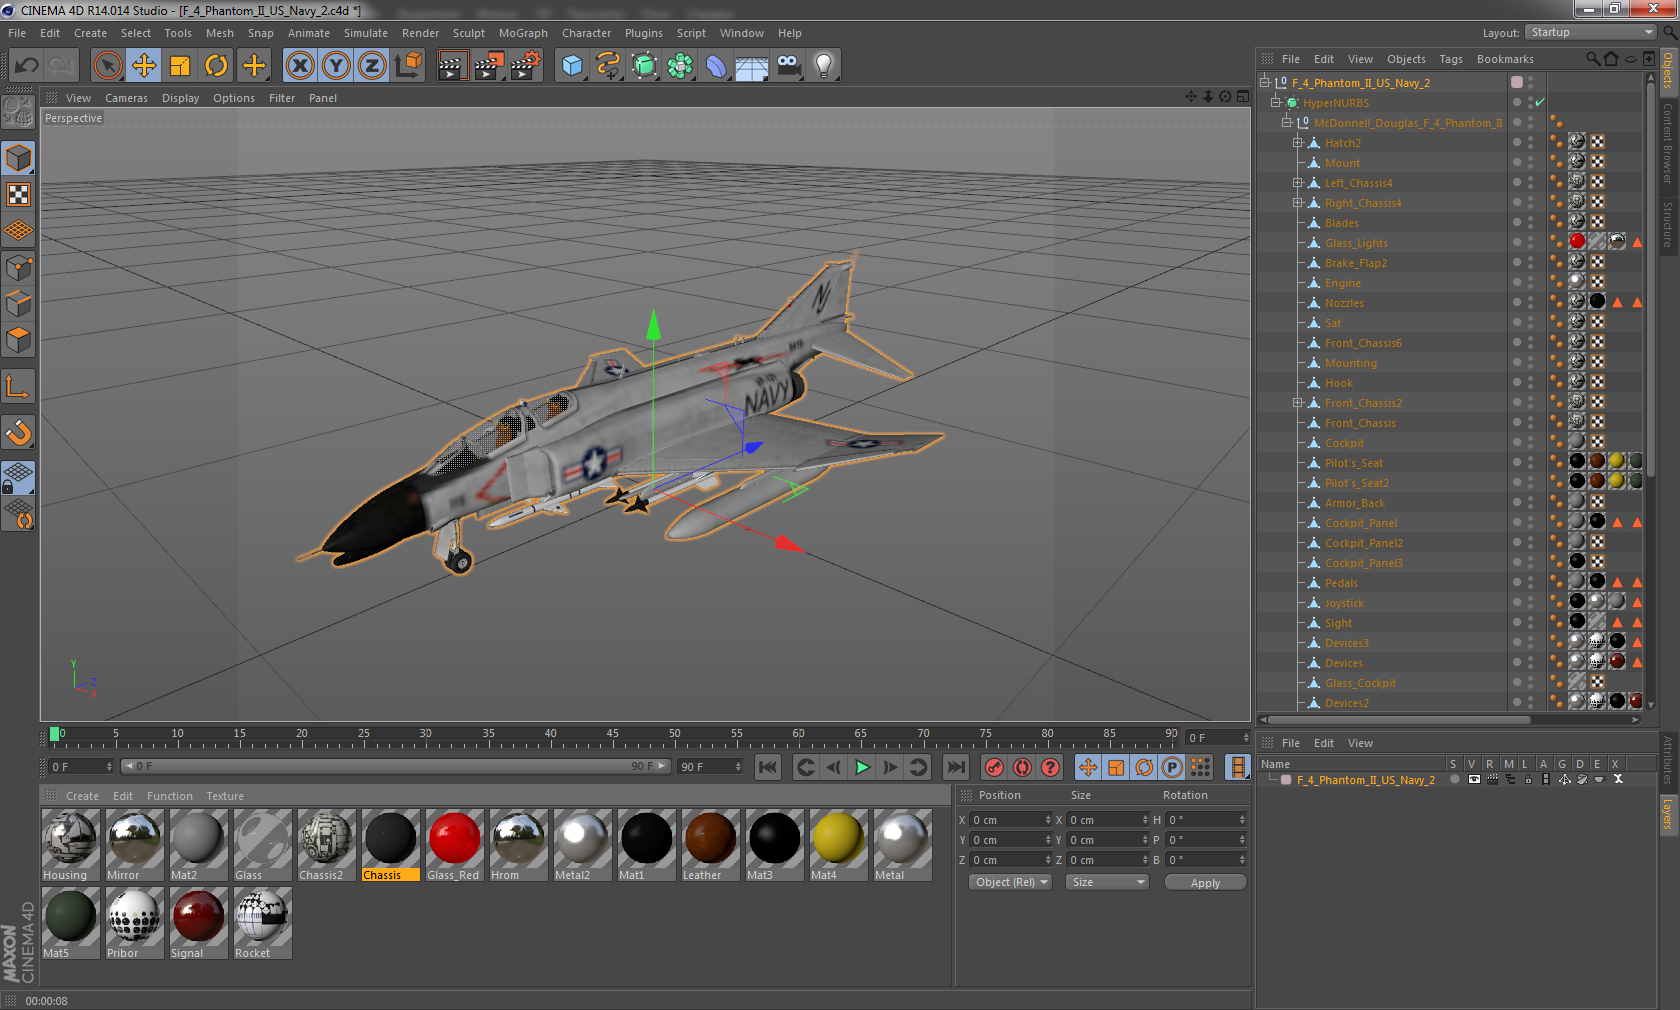Open the Plugins menu
The image size is (1680, 1010).
pyautogui.click(x=643, y=33)
